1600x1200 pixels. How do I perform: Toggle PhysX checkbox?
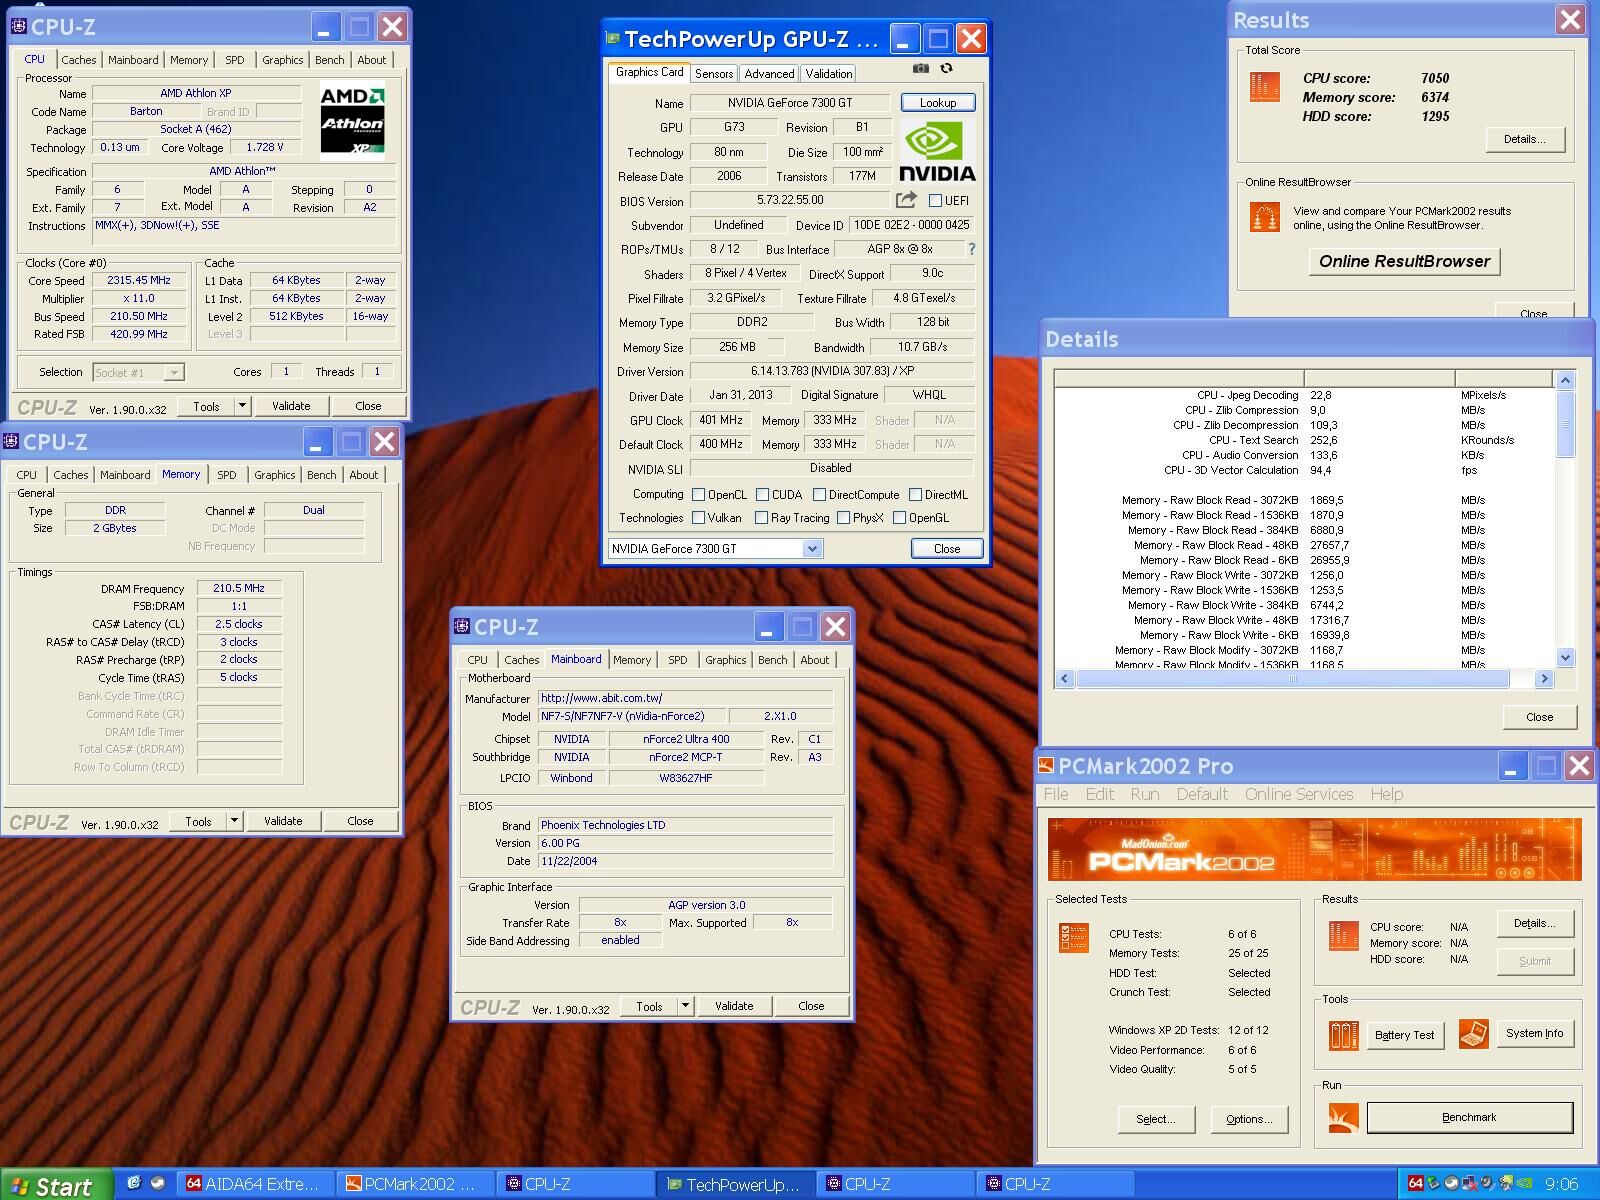pyautogui.click(x=843, y=517)
